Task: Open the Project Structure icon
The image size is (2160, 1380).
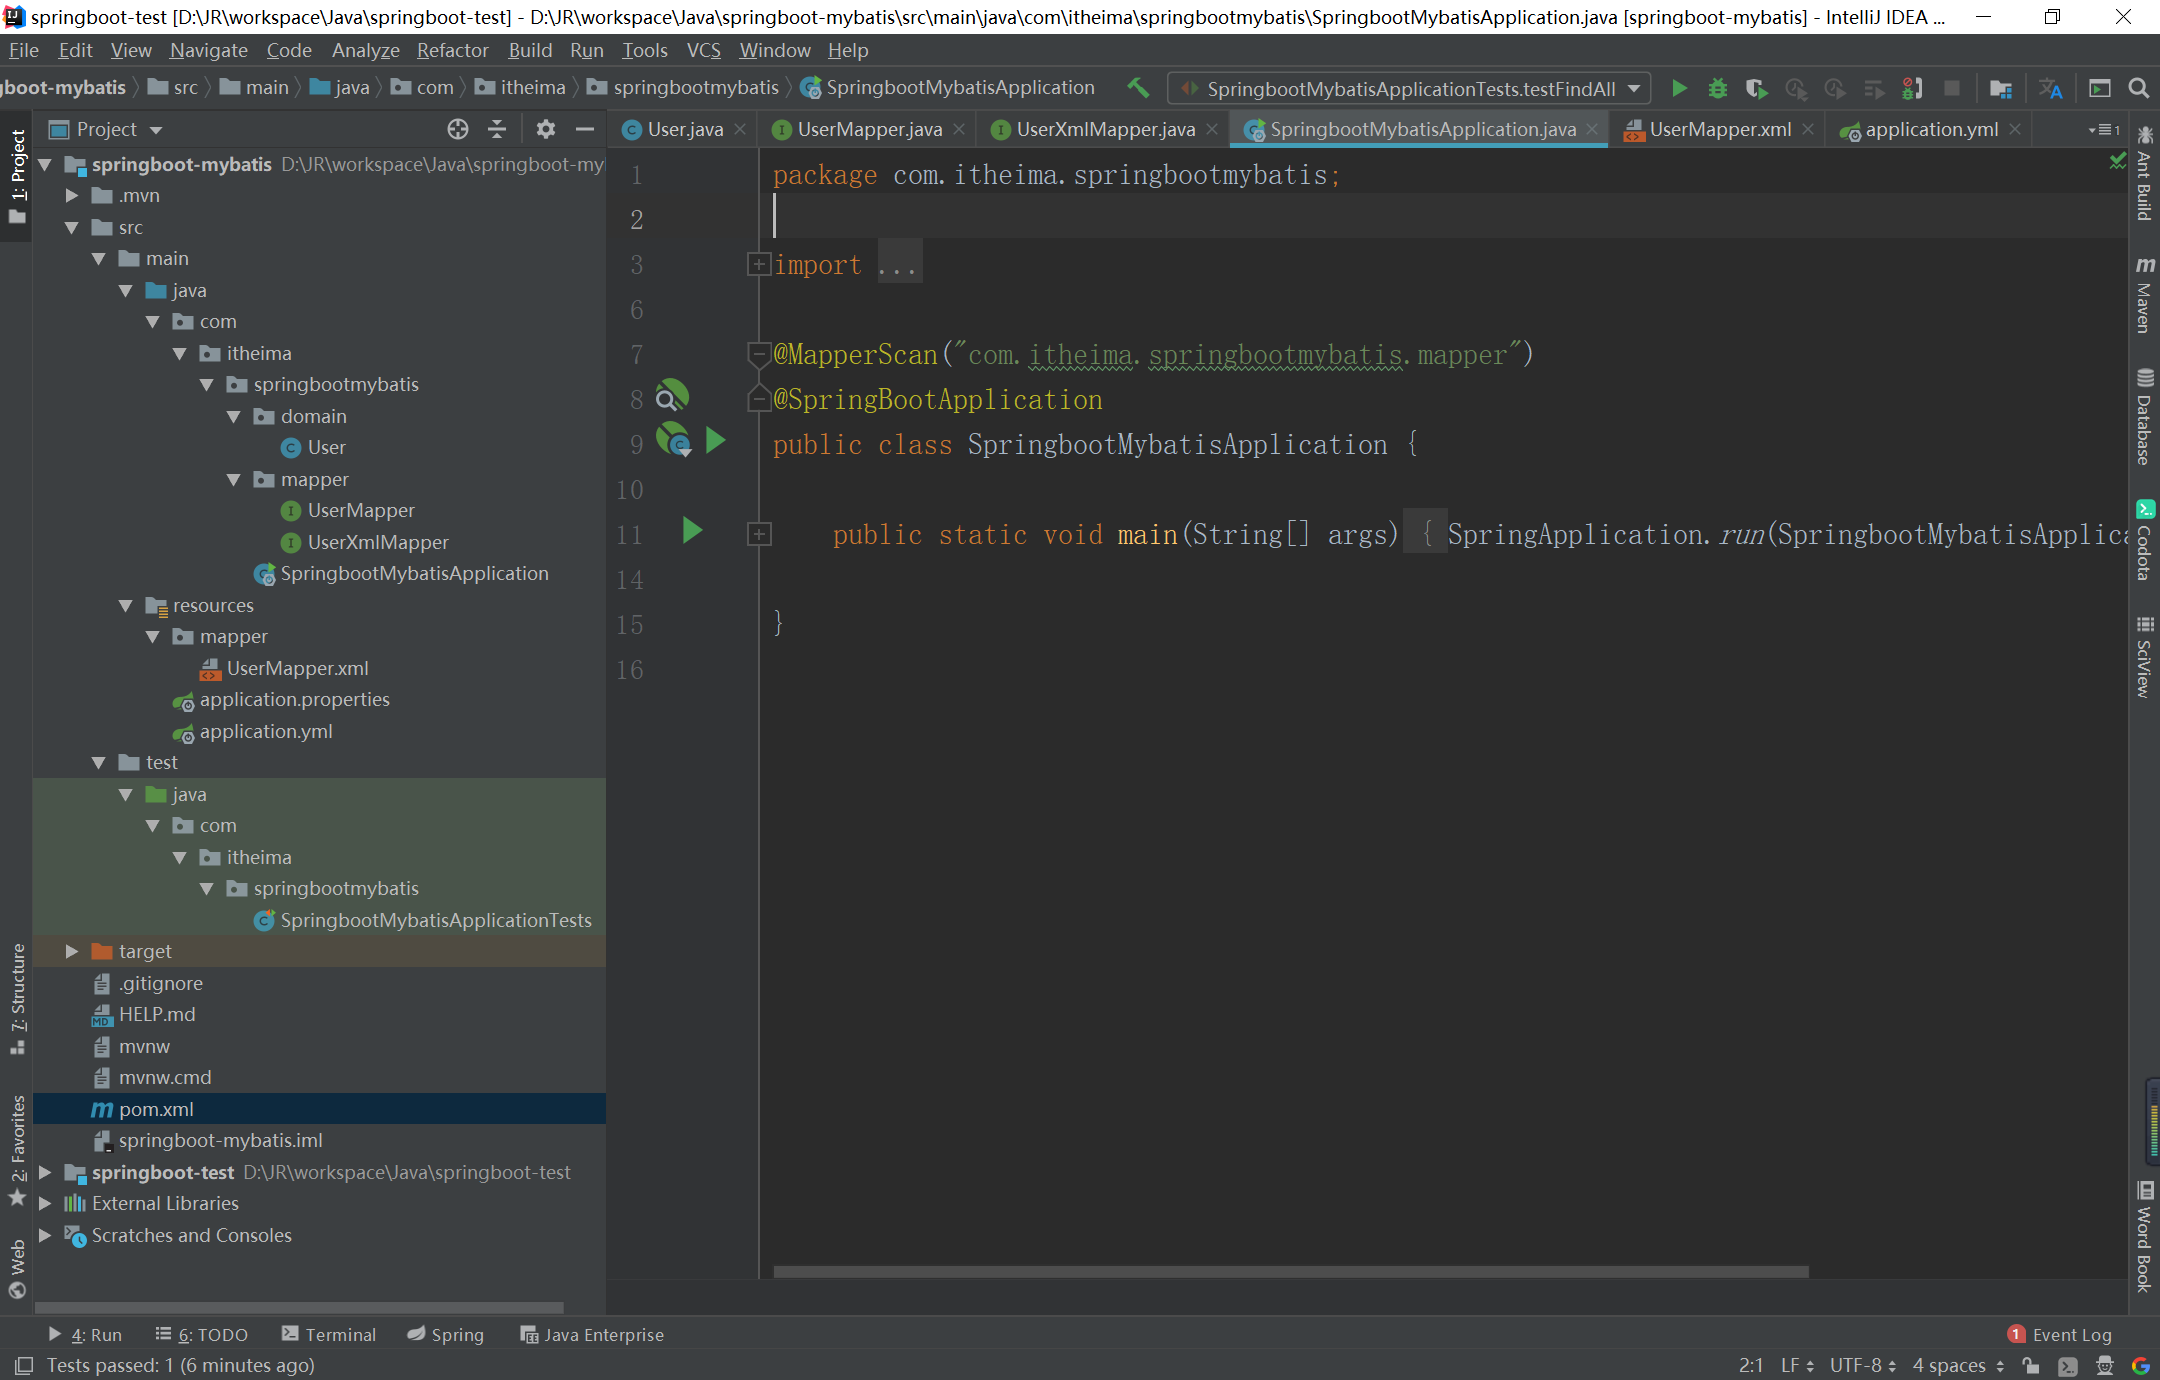Action: [x=2001, y=88]
